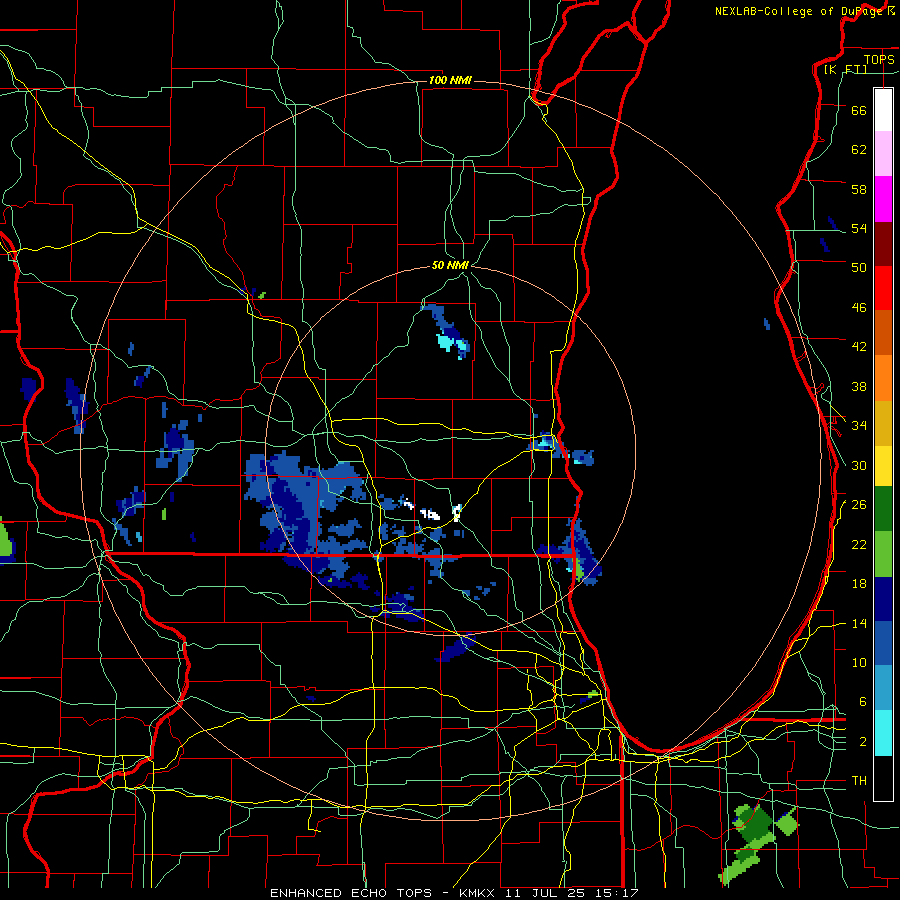The height and width of the screenshot is (900, 900).
Task: Click the "22" legend value
Action: 859,545
